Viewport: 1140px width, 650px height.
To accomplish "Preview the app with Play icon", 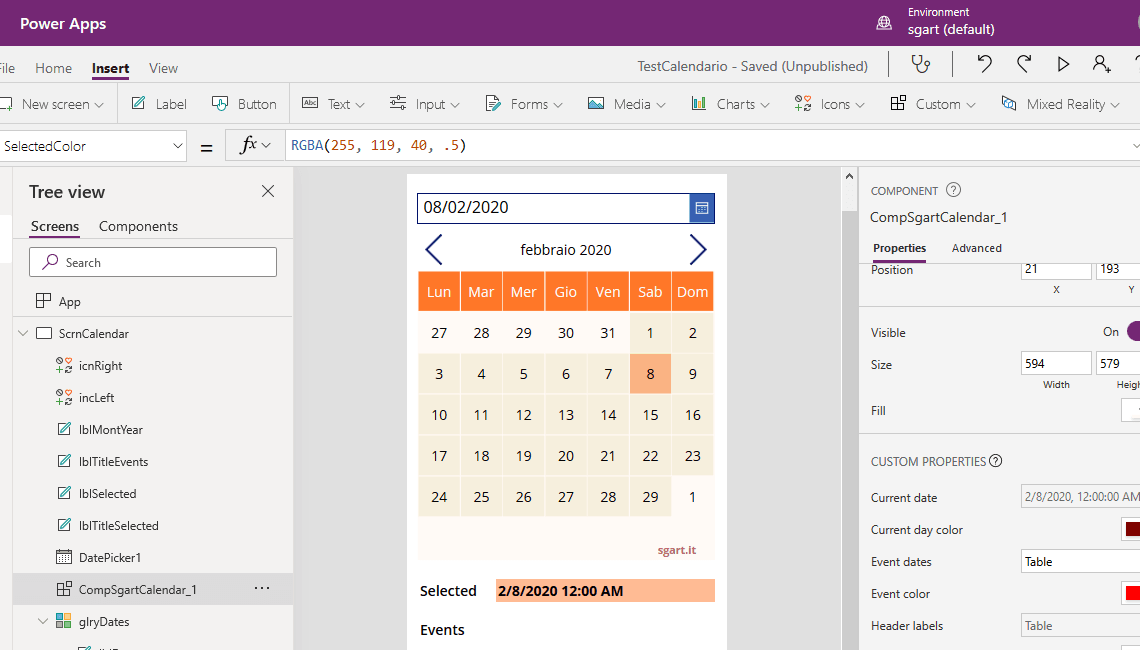I will (1063, 65).
